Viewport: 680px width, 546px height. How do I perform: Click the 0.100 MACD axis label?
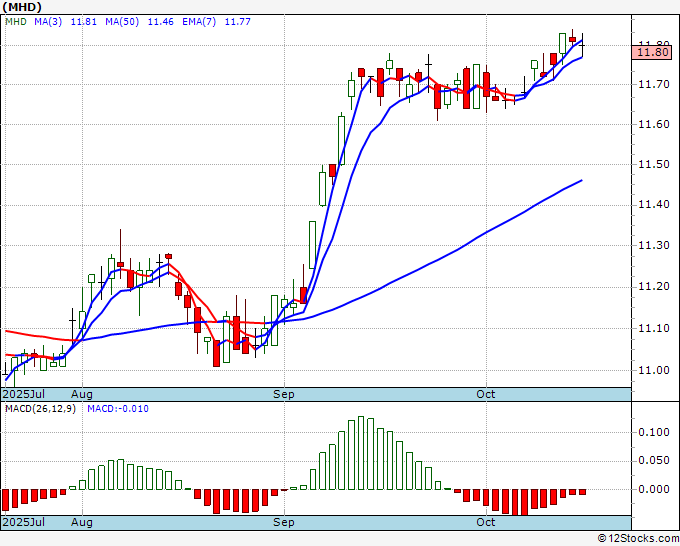[654, 432]
